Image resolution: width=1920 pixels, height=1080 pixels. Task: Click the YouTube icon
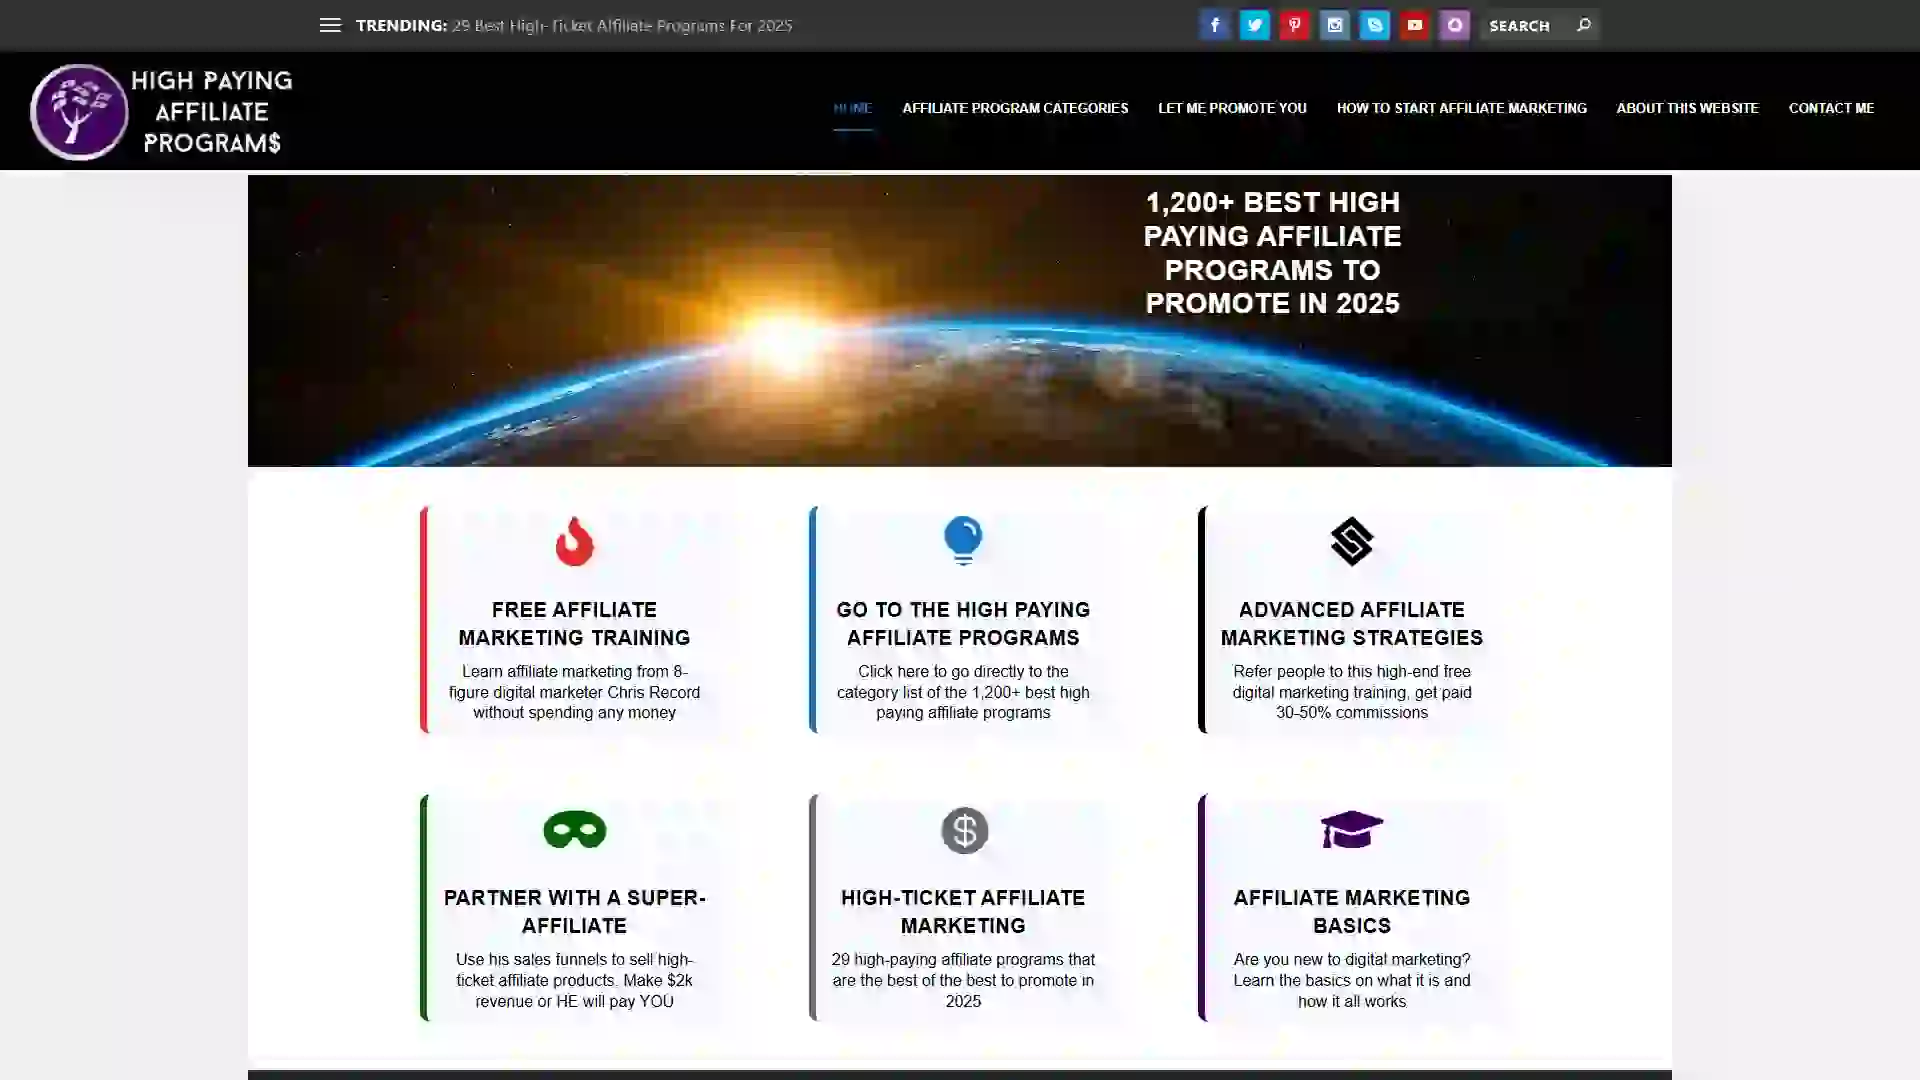pyautogui.click(x=1414, y=25)
